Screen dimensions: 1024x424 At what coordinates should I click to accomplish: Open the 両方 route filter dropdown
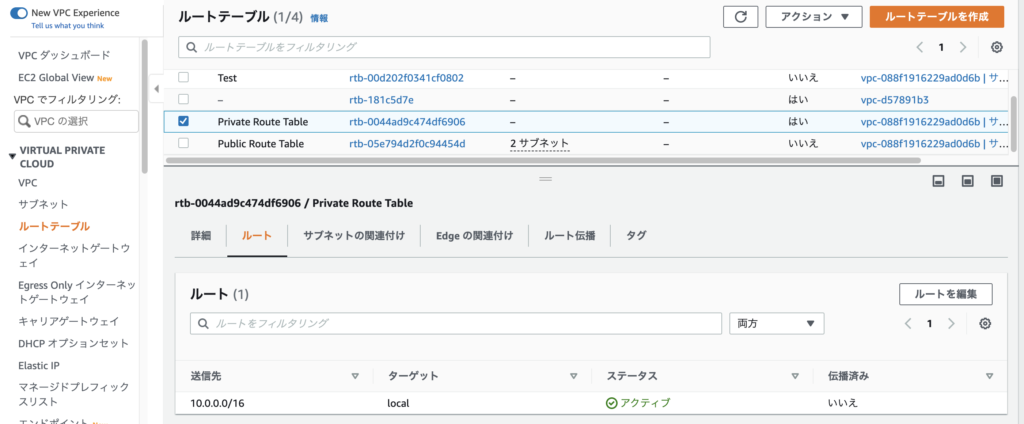776,323
